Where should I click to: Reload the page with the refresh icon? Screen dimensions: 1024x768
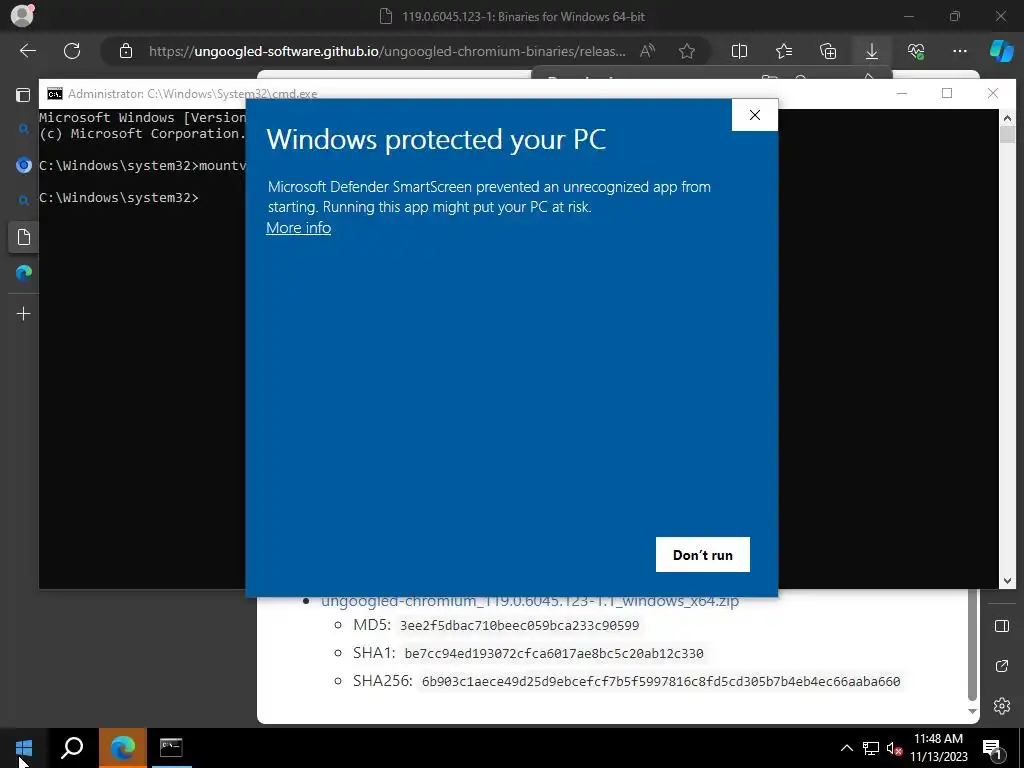pyautogui.click(x=72, y=51)
